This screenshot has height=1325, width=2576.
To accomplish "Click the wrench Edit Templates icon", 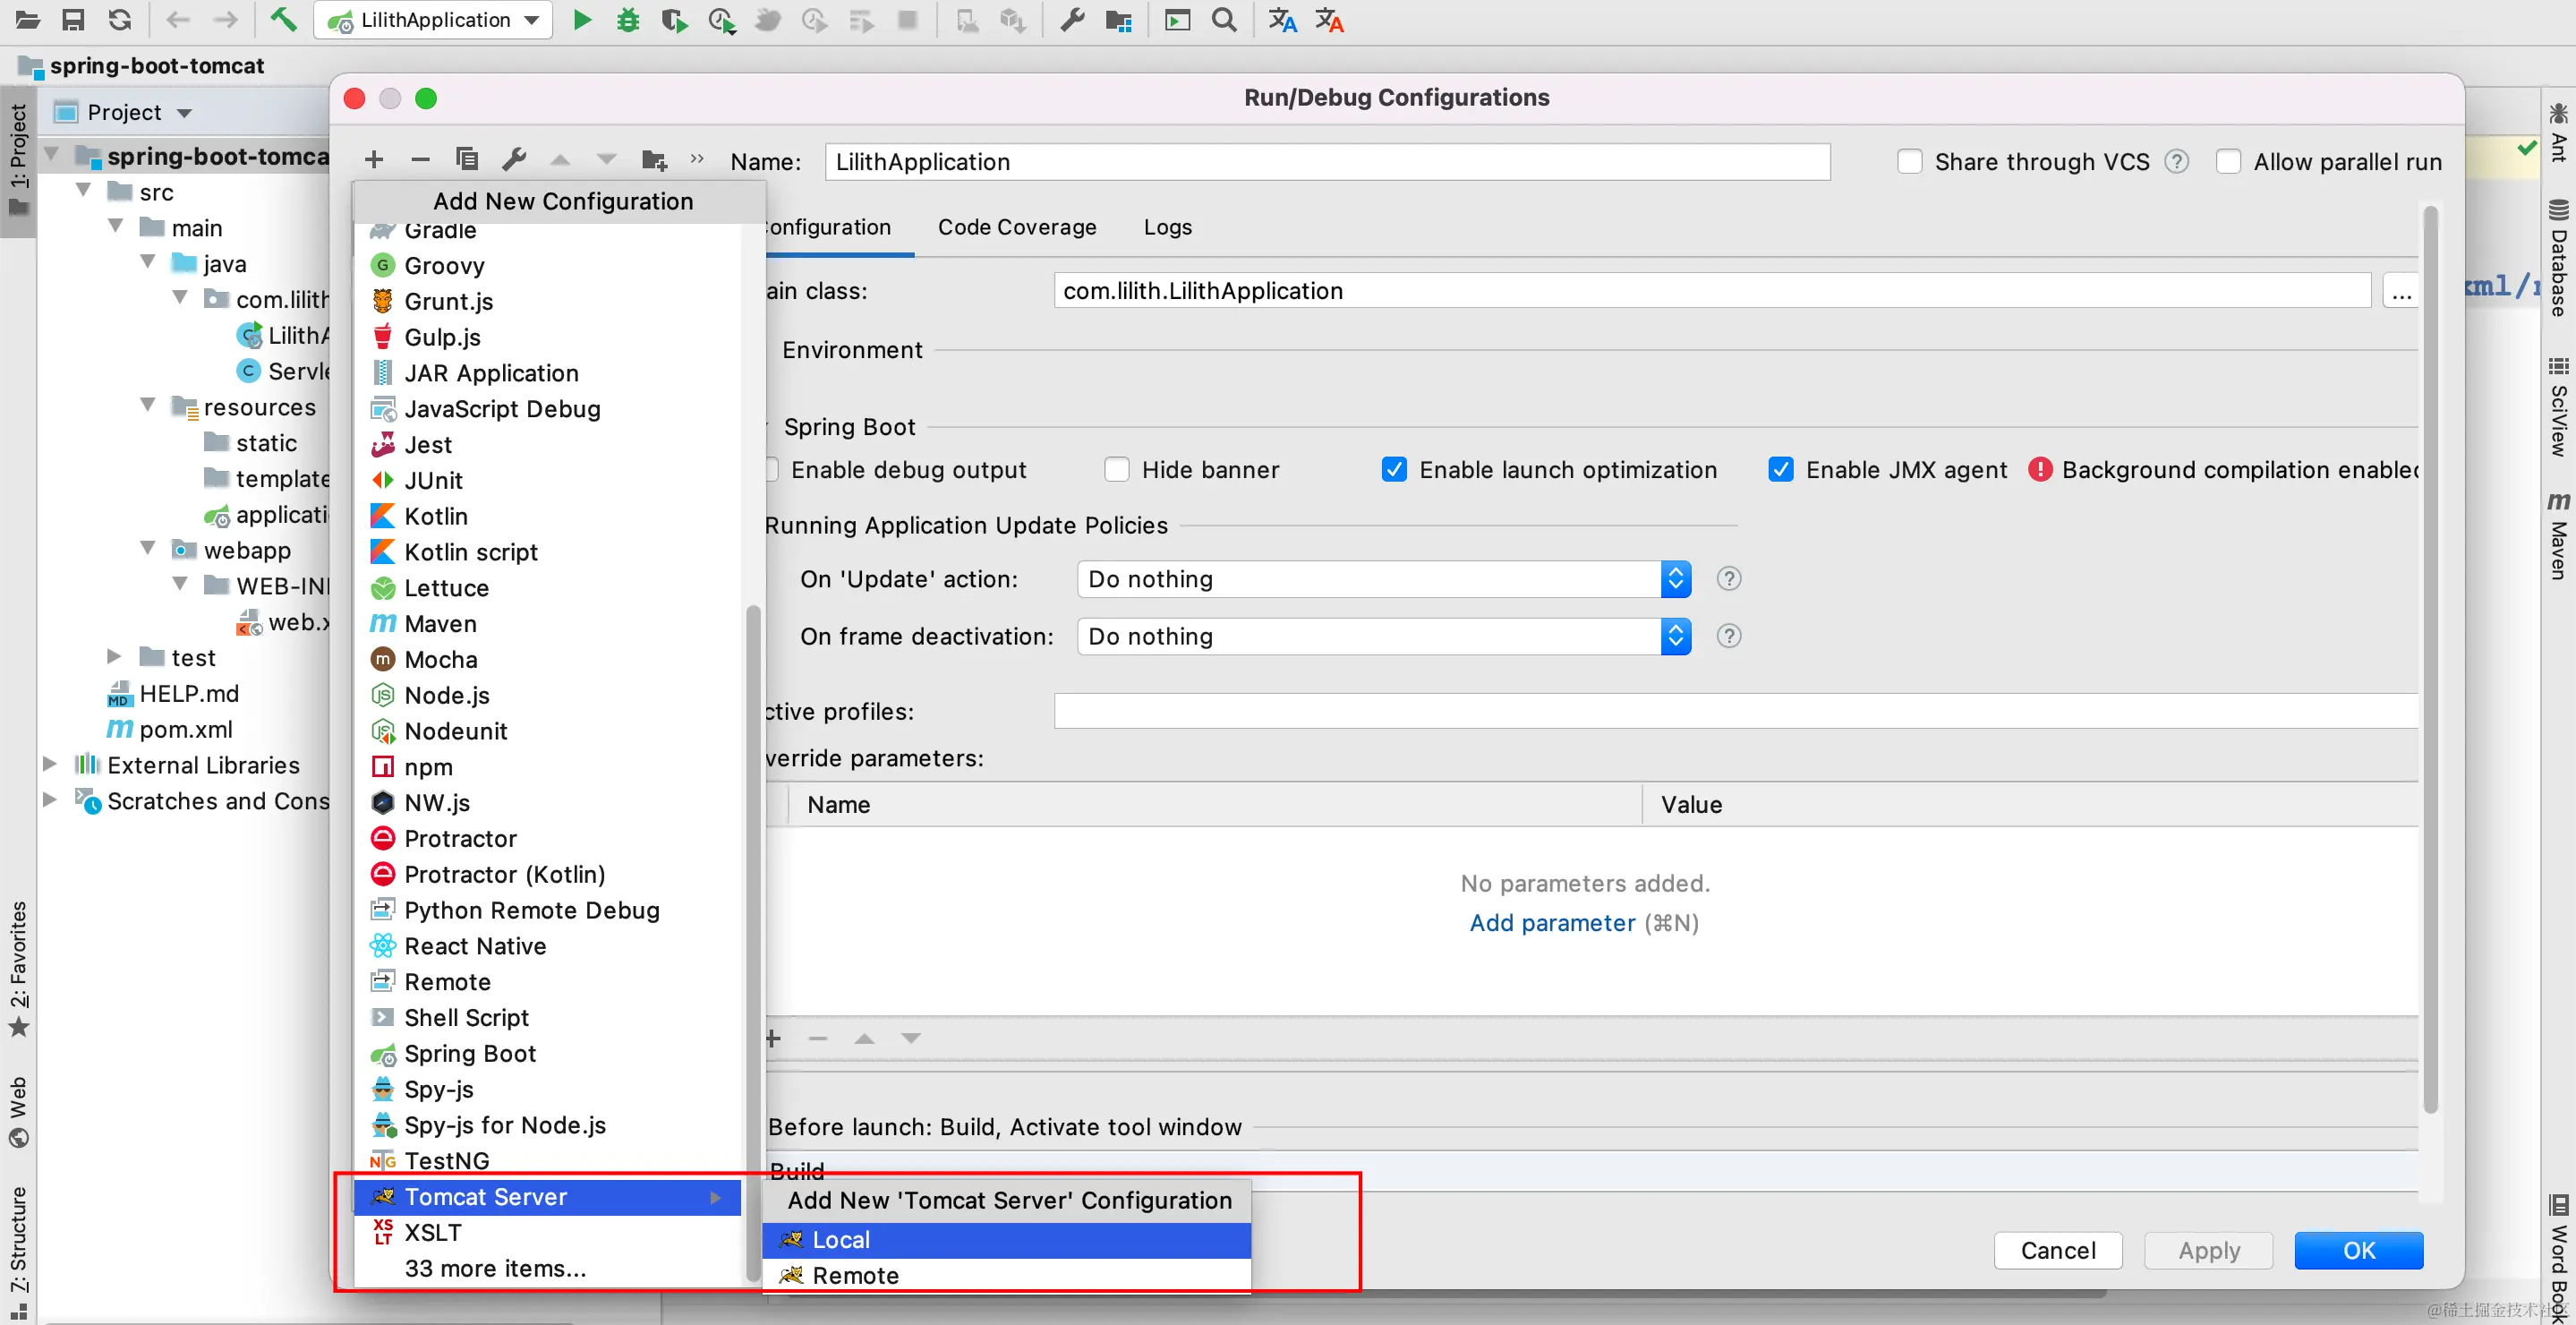I will (514, 159).
